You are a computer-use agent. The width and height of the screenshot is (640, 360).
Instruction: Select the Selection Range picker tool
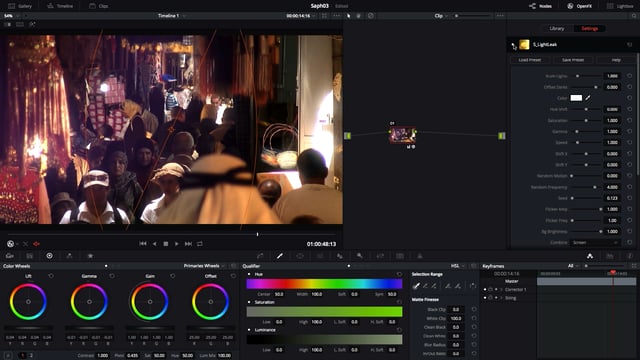416,286
